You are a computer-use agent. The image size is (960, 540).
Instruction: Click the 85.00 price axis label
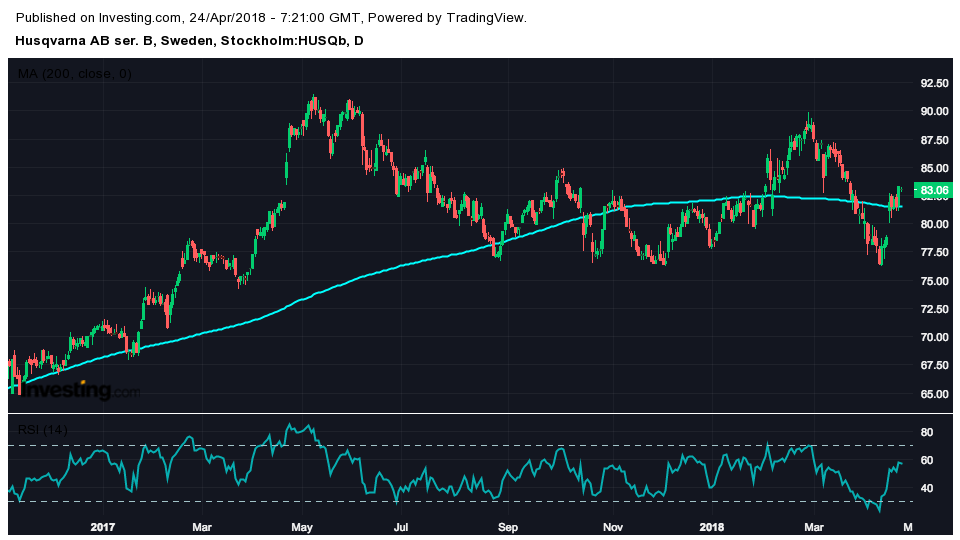(934, 168)
